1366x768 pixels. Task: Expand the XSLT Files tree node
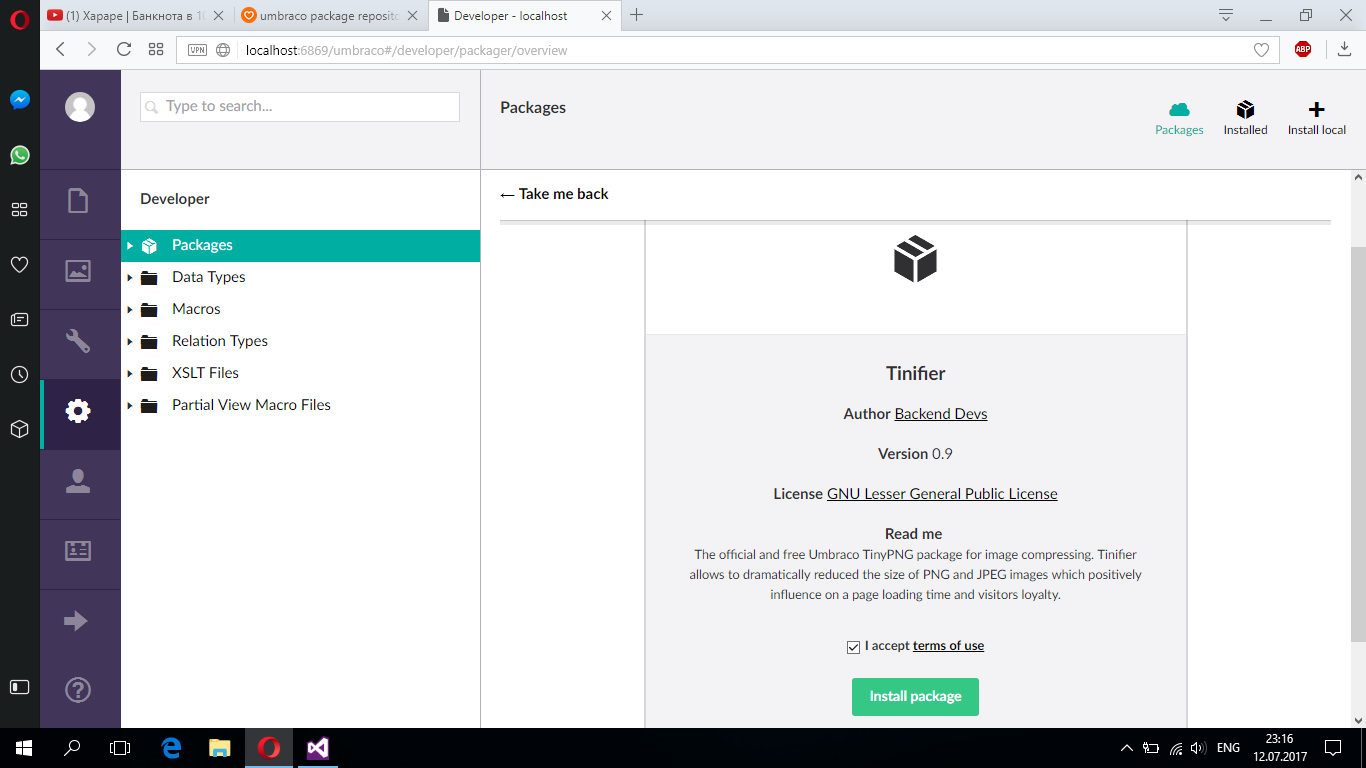pos(130,373)
